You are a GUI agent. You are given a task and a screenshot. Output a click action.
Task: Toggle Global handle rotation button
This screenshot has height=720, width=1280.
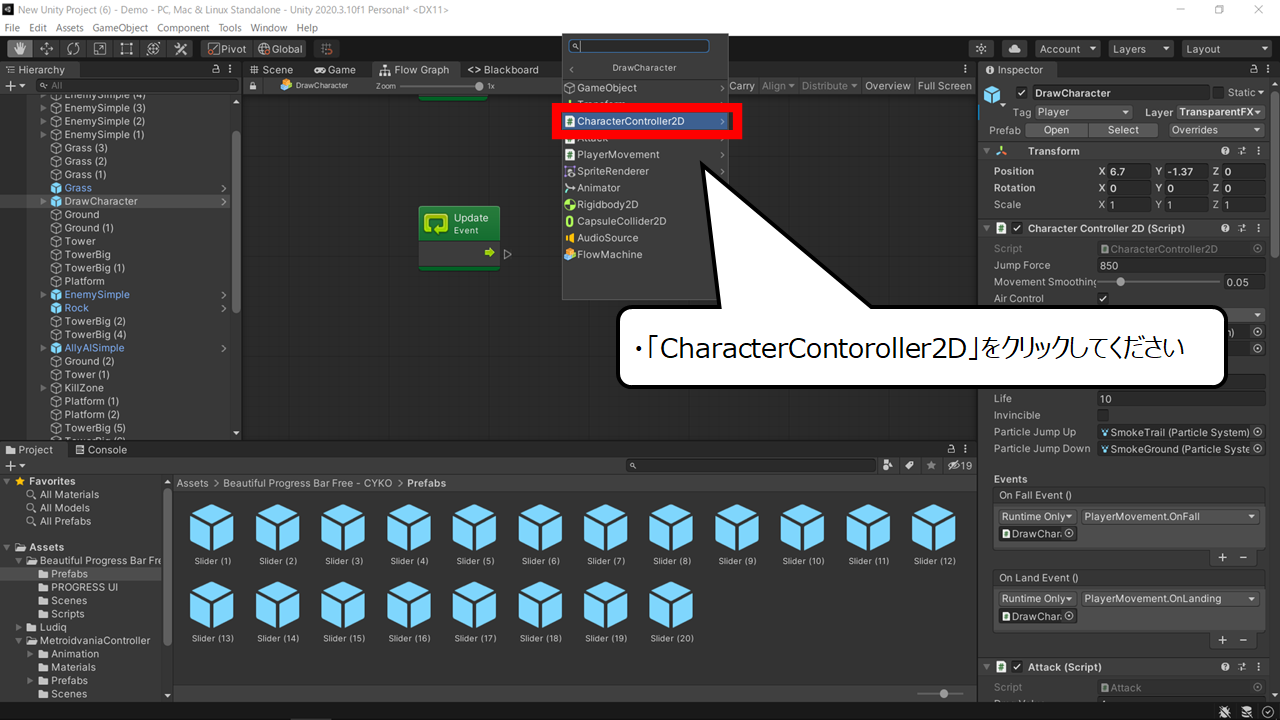coord(280,49)
